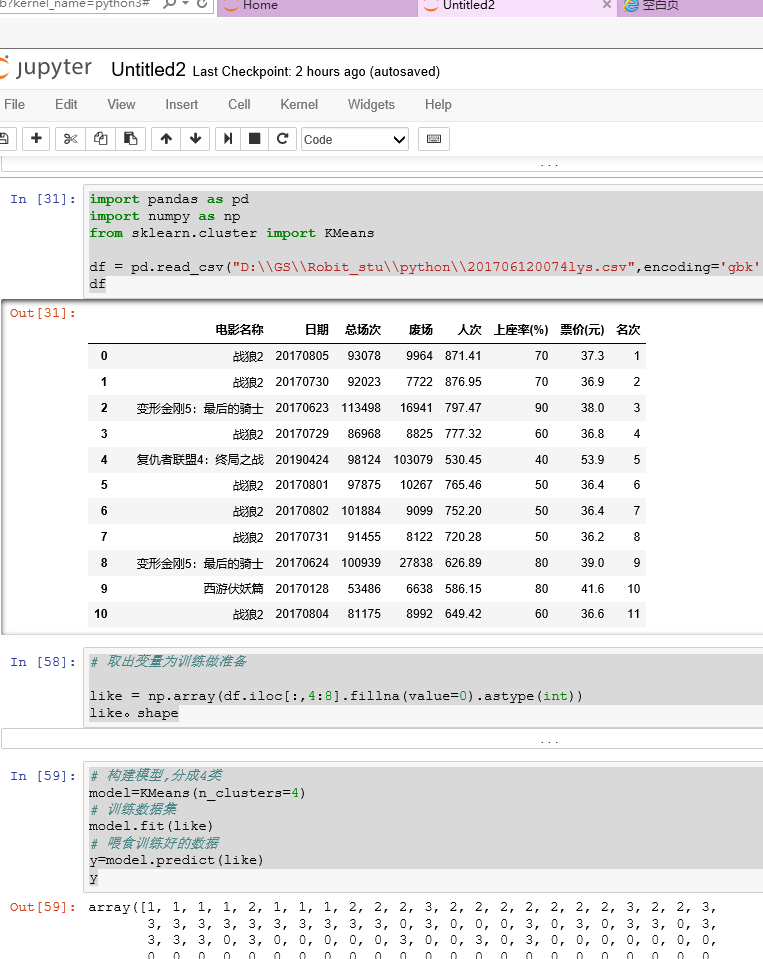Viewport: 763px width, 959px height.
Task: Open the Kernel menu
Action: point(299,105)
